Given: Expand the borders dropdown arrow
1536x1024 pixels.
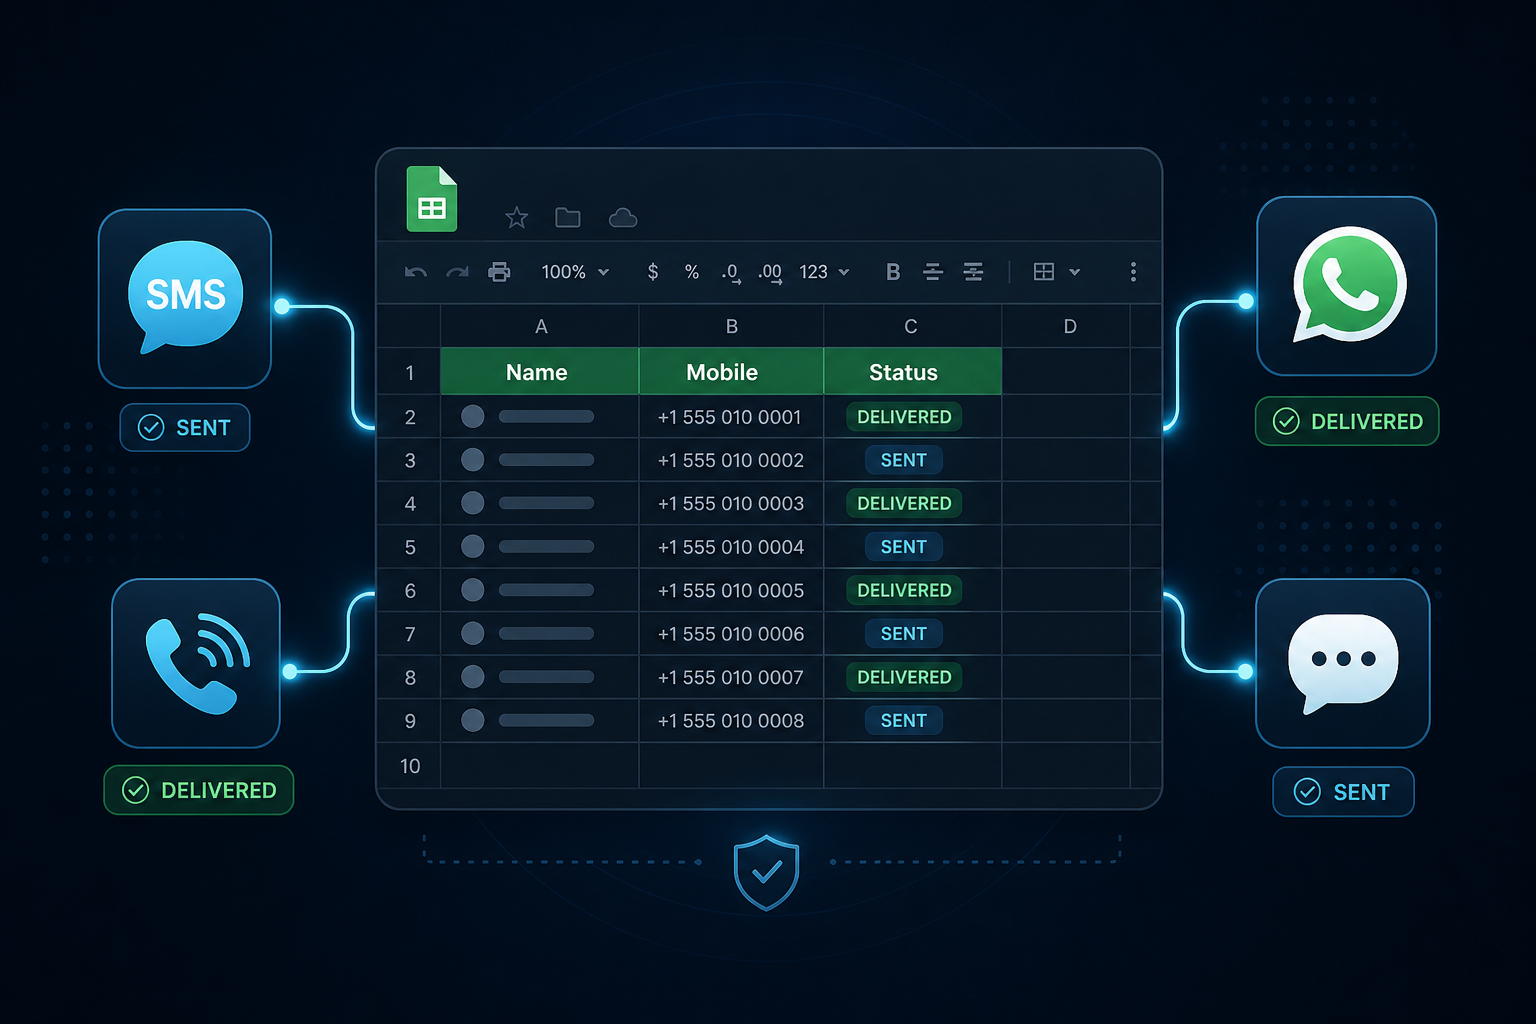Looking at the screenshot, I should point(1075,272).
